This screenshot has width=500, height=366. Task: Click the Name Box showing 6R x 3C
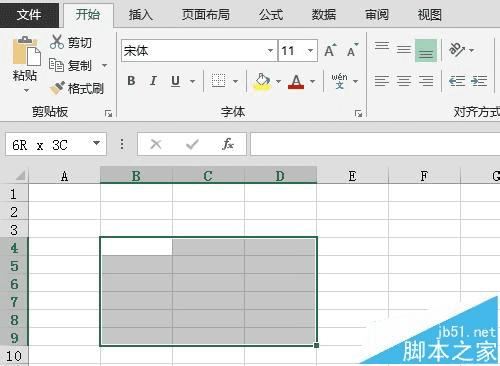coord(56,144)
